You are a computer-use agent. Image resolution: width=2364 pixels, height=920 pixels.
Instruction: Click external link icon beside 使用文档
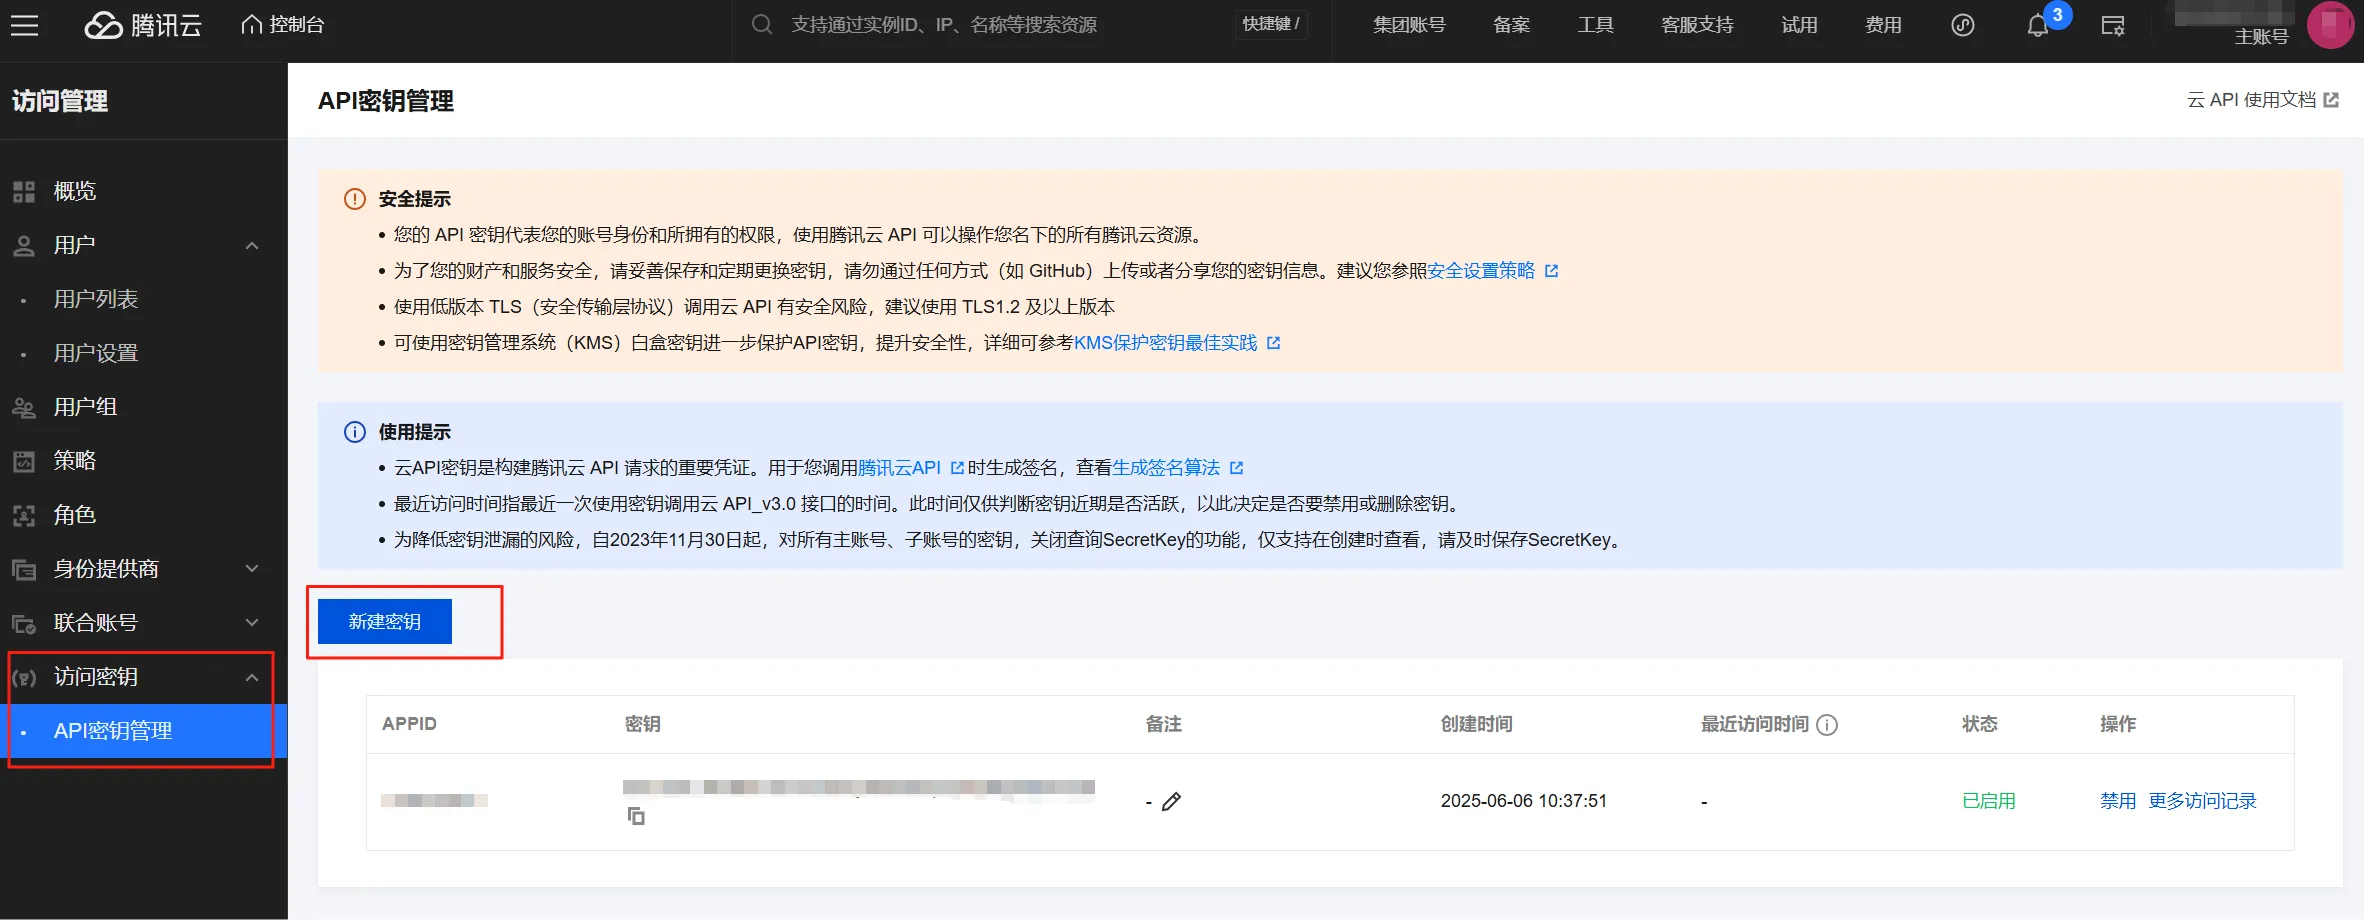point(2331,100)
